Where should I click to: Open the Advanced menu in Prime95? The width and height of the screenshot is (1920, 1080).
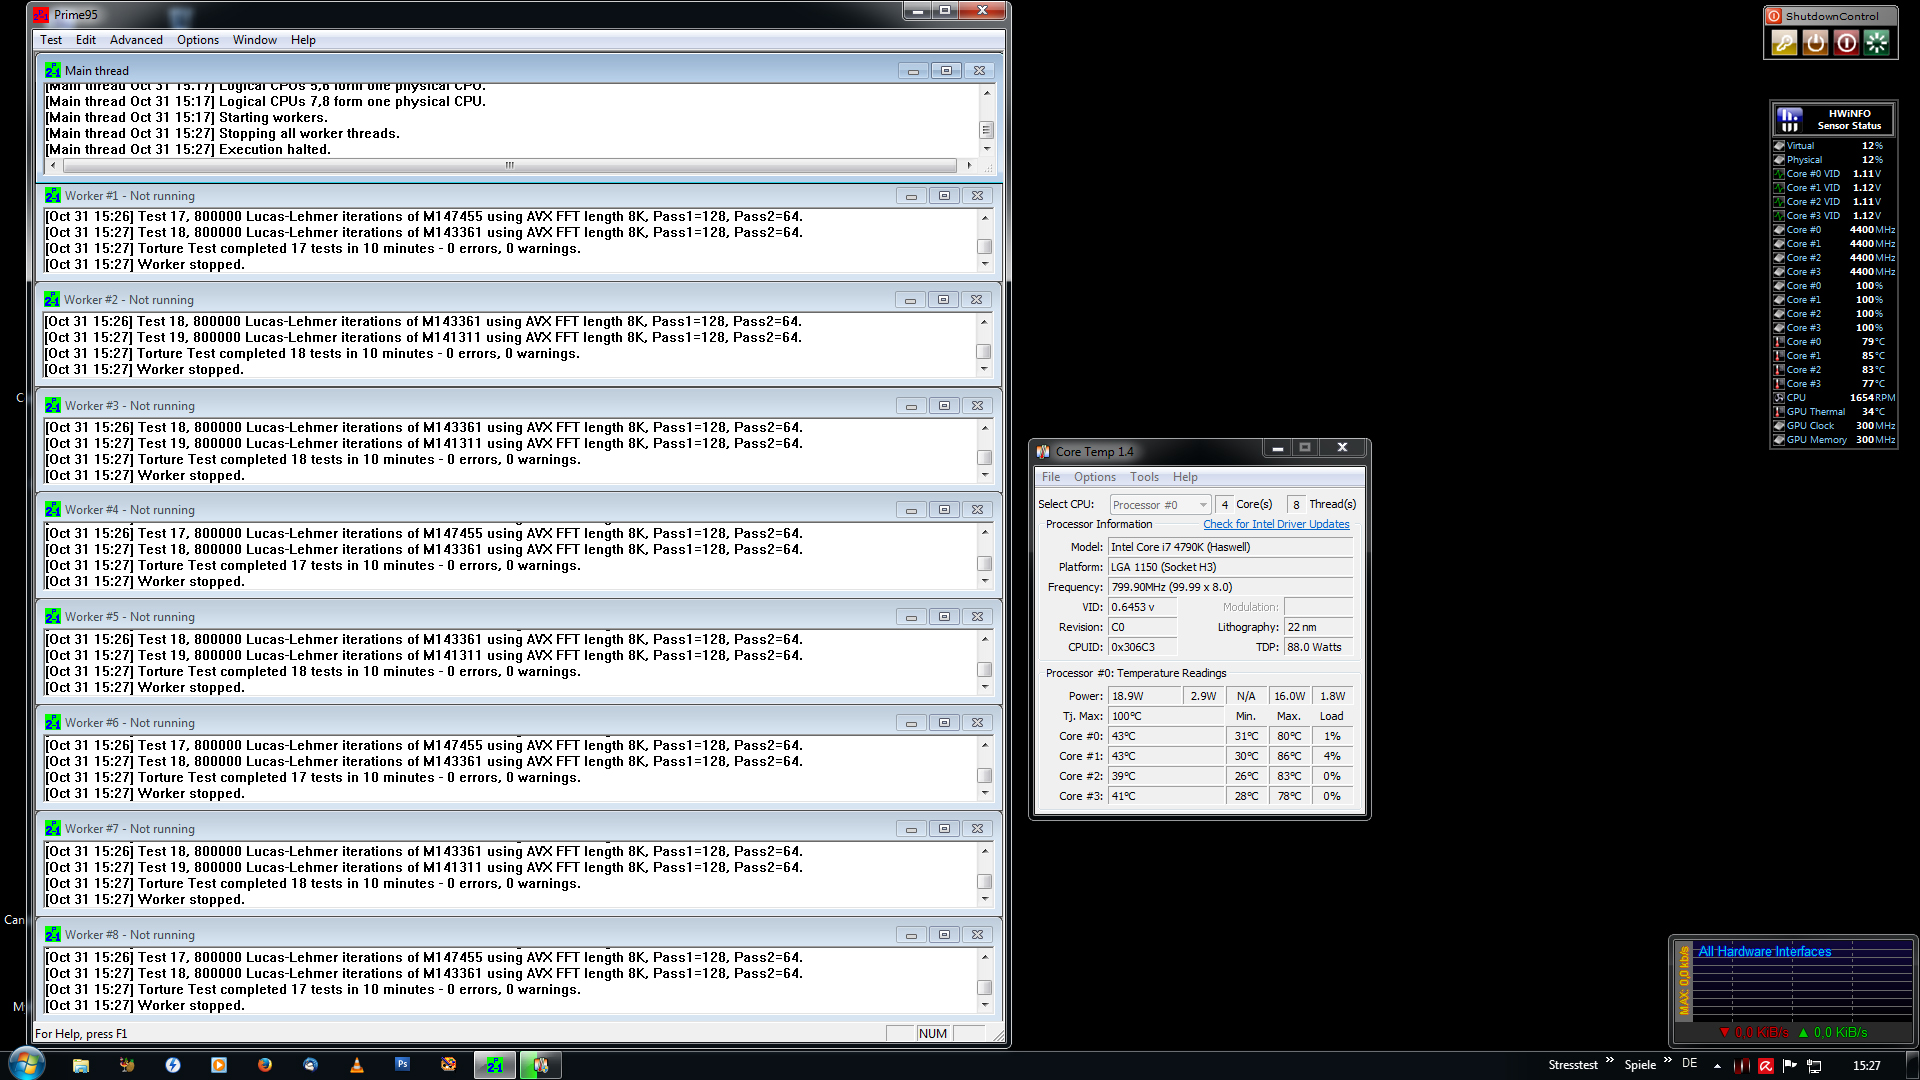(136, 40)
